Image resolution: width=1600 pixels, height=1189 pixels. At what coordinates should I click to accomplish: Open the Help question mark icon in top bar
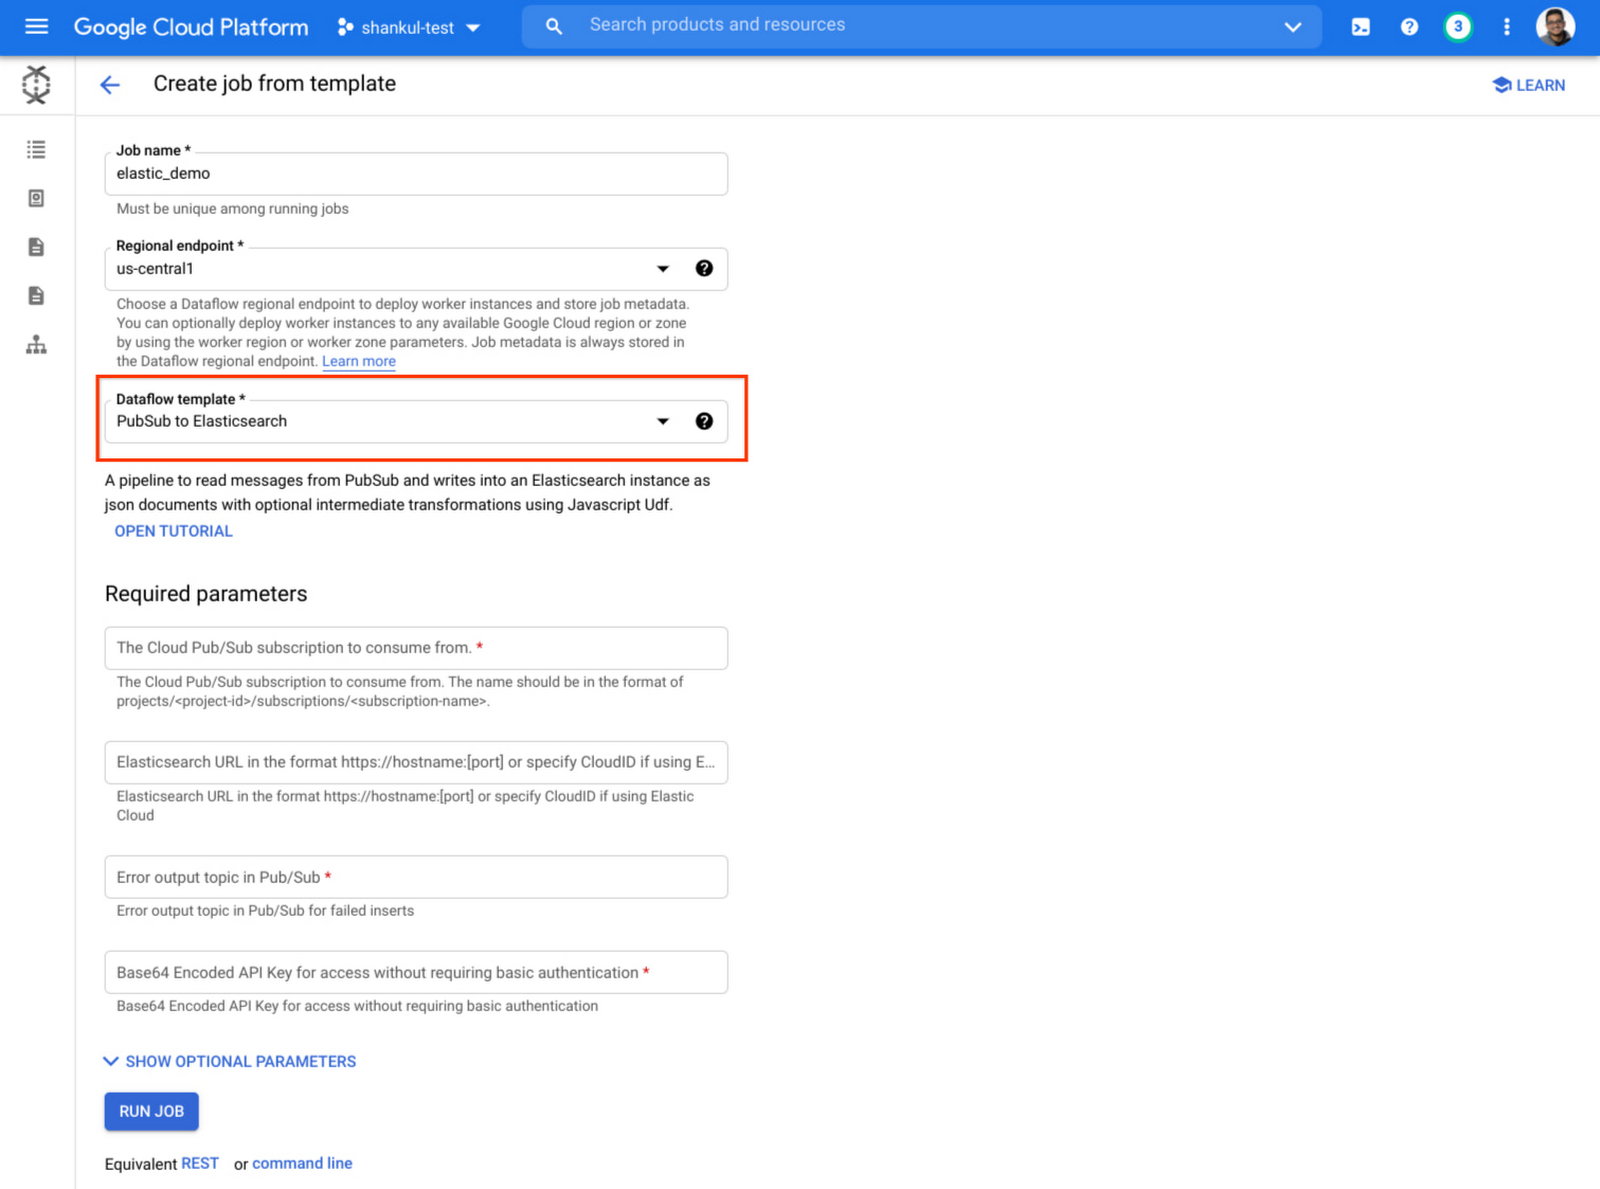[1409, 27]
